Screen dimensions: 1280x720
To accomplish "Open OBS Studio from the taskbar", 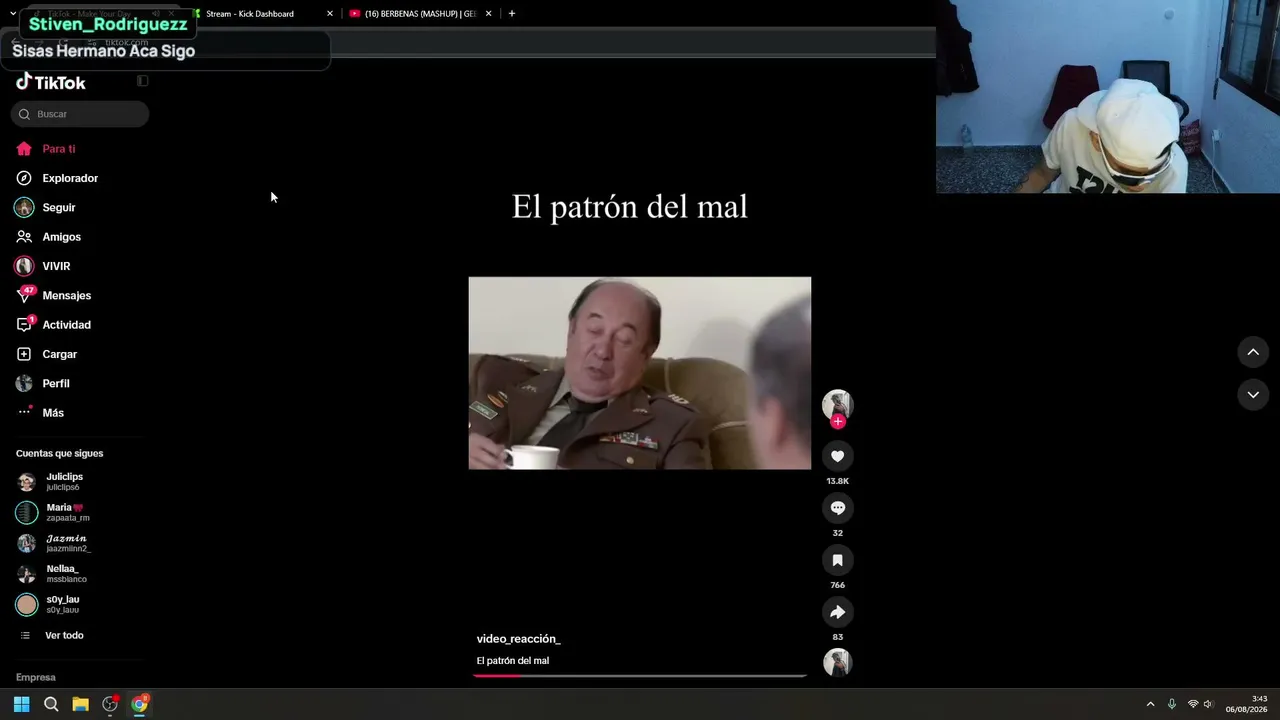I will point(110,704).
